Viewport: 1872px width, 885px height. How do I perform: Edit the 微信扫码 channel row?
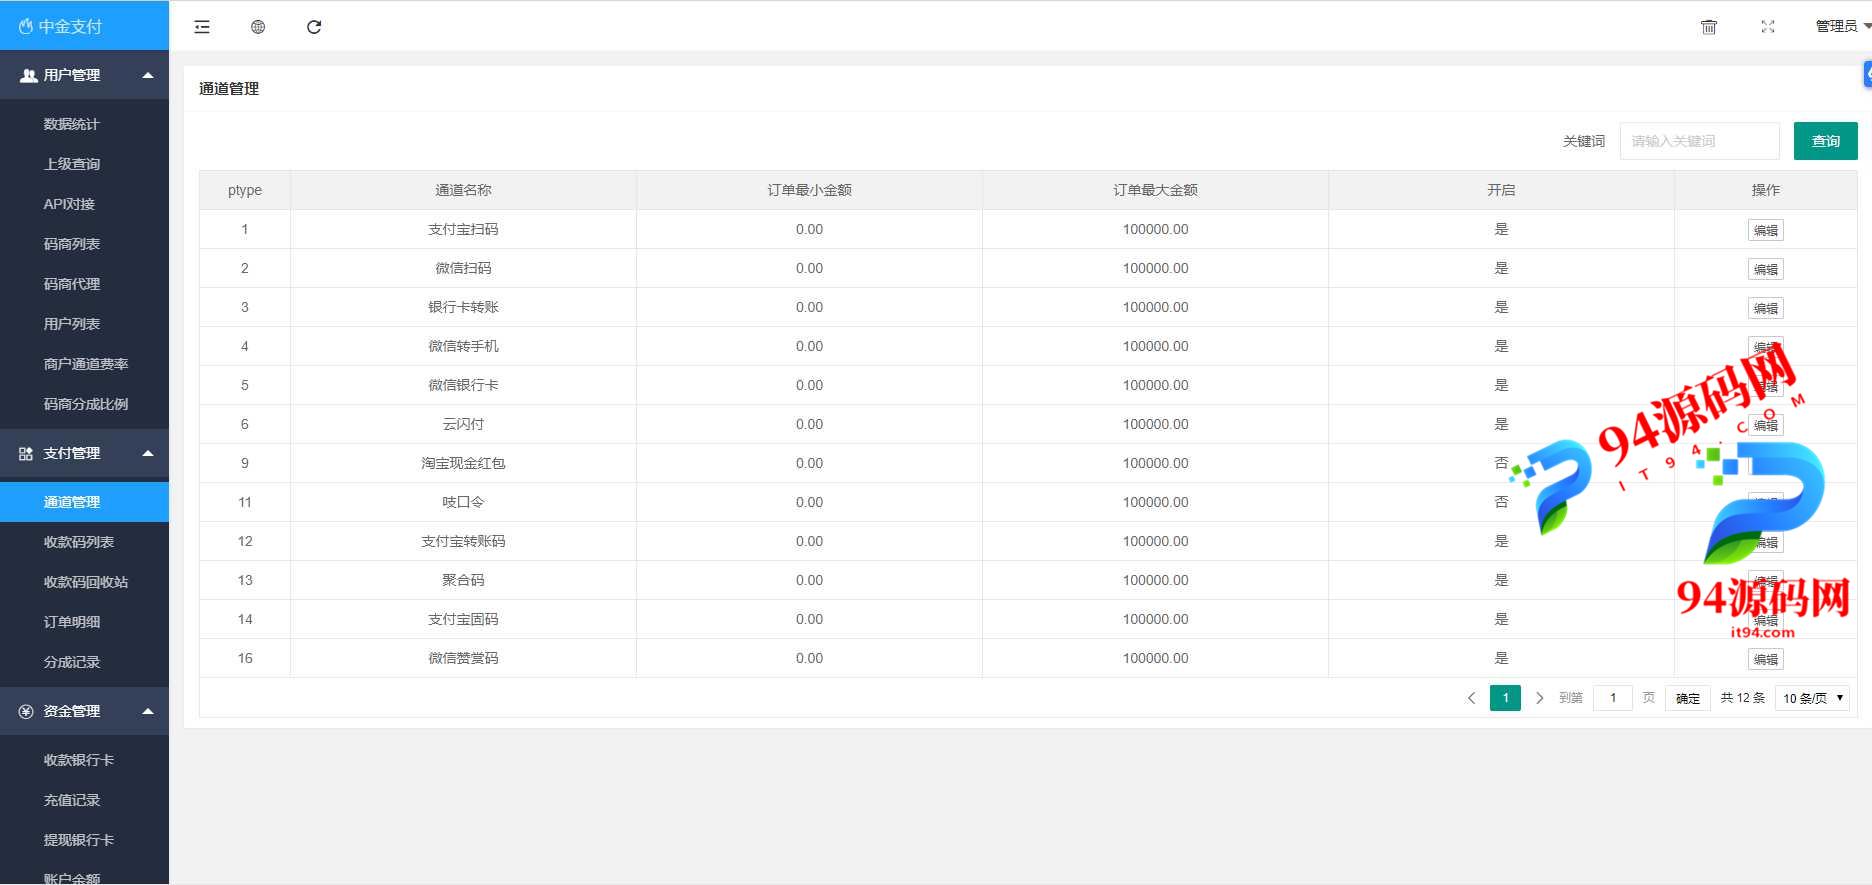1765,269
